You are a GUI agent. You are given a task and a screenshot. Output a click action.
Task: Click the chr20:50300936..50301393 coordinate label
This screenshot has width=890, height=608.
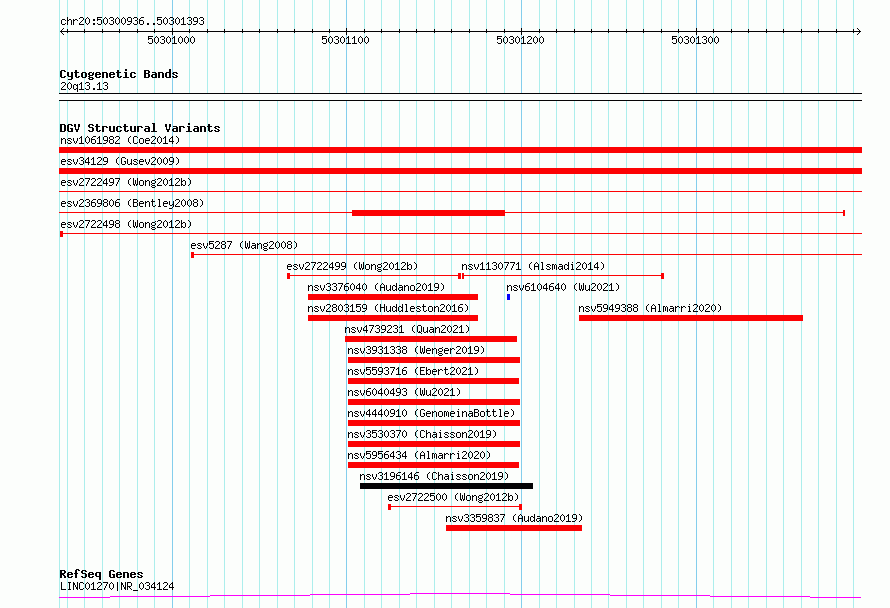point(132,22)
